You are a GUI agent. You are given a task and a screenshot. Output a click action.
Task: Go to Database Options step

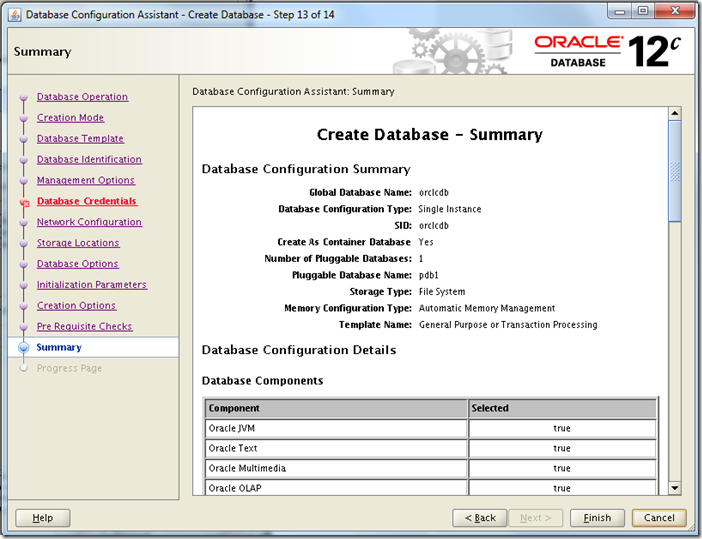(x=77, y=264)
